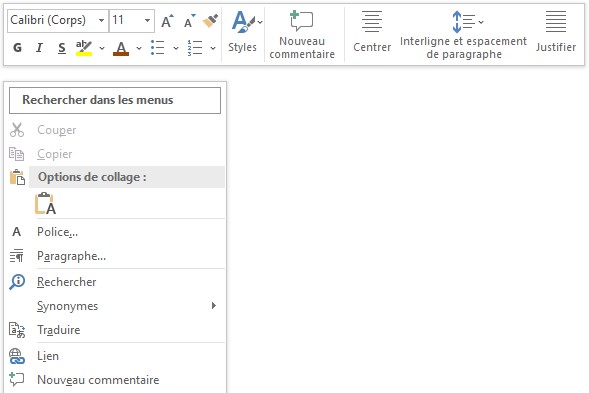
Task: Click the magnifier icon beside Rechercher
Action: coord(17,282)
